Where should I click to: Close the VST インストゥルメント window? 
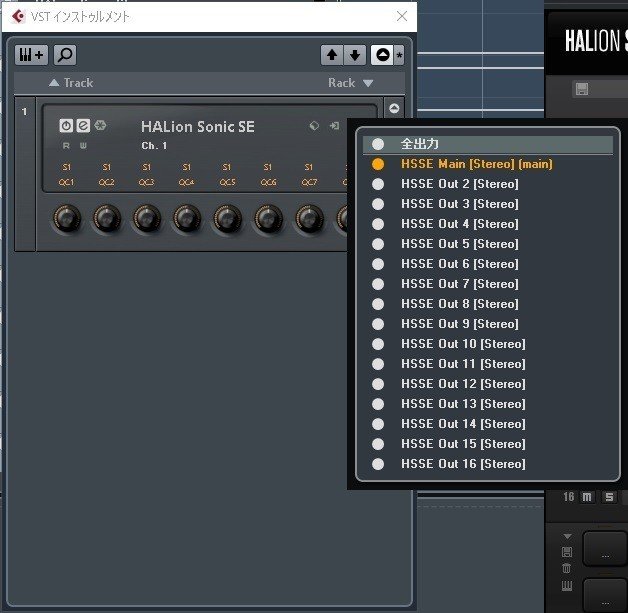tap(402, 16)
